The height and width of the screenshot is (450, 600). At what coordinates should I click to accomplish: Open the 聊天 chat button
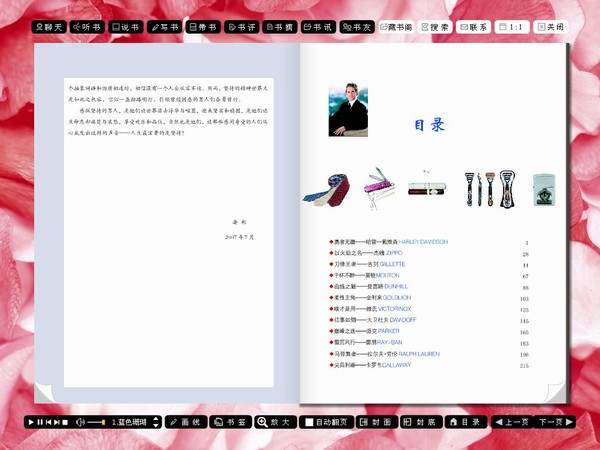49,27
